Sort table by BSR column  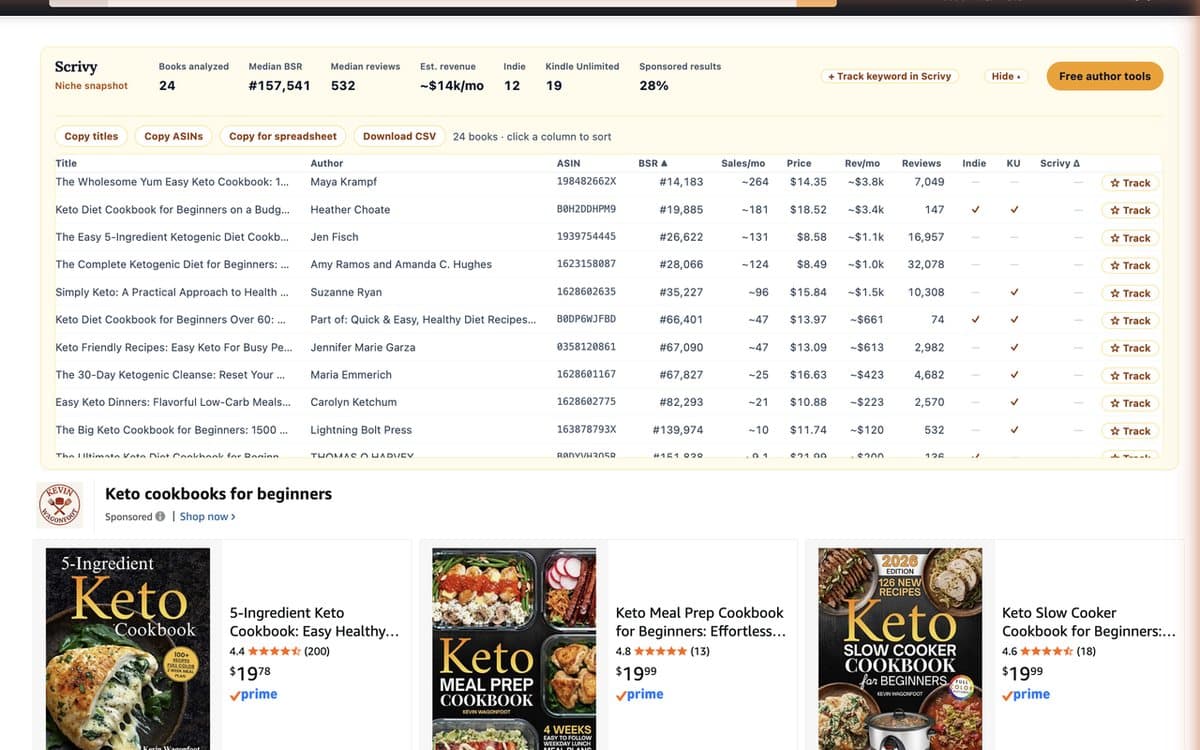click(652, 163)
